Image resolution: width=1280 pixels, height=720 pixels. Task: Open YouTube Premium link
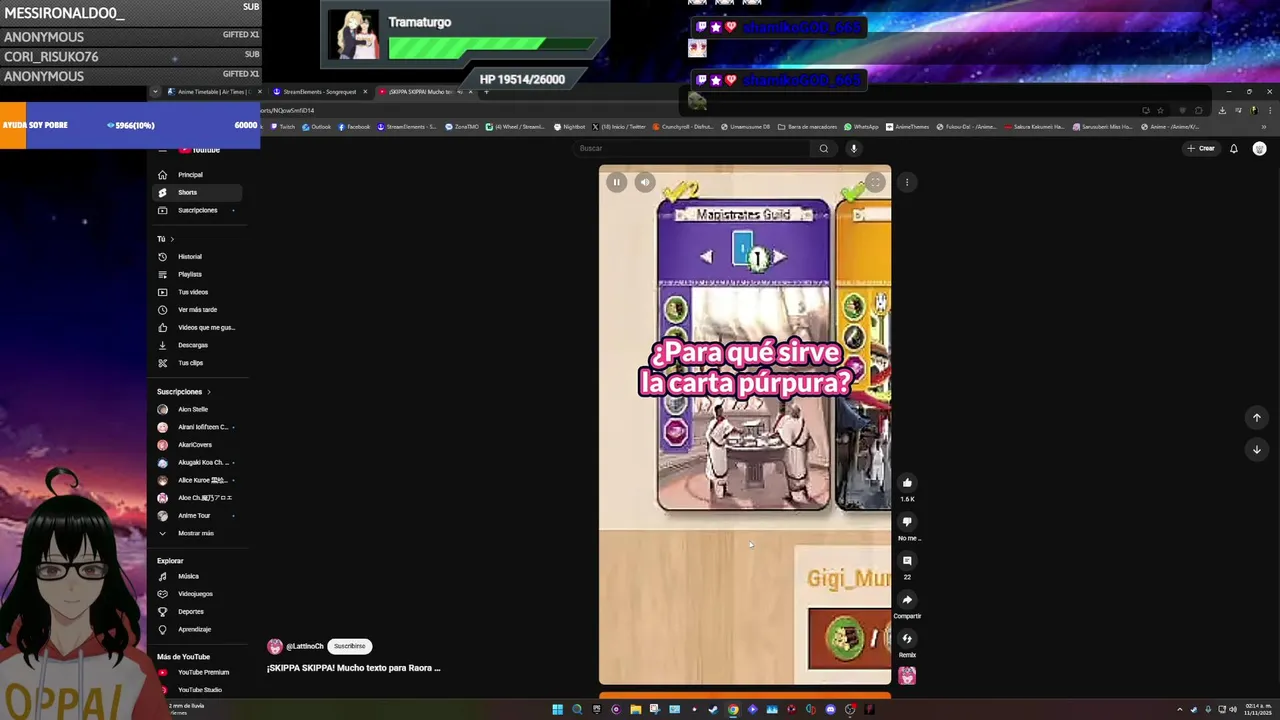[x=197, y=672]
